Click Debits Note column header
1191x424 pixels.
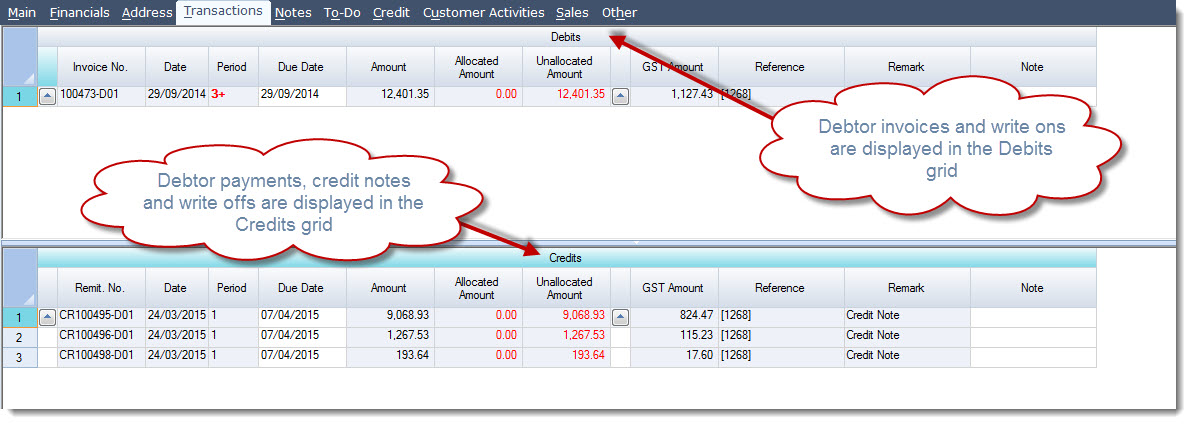[x=1033, y=67]
